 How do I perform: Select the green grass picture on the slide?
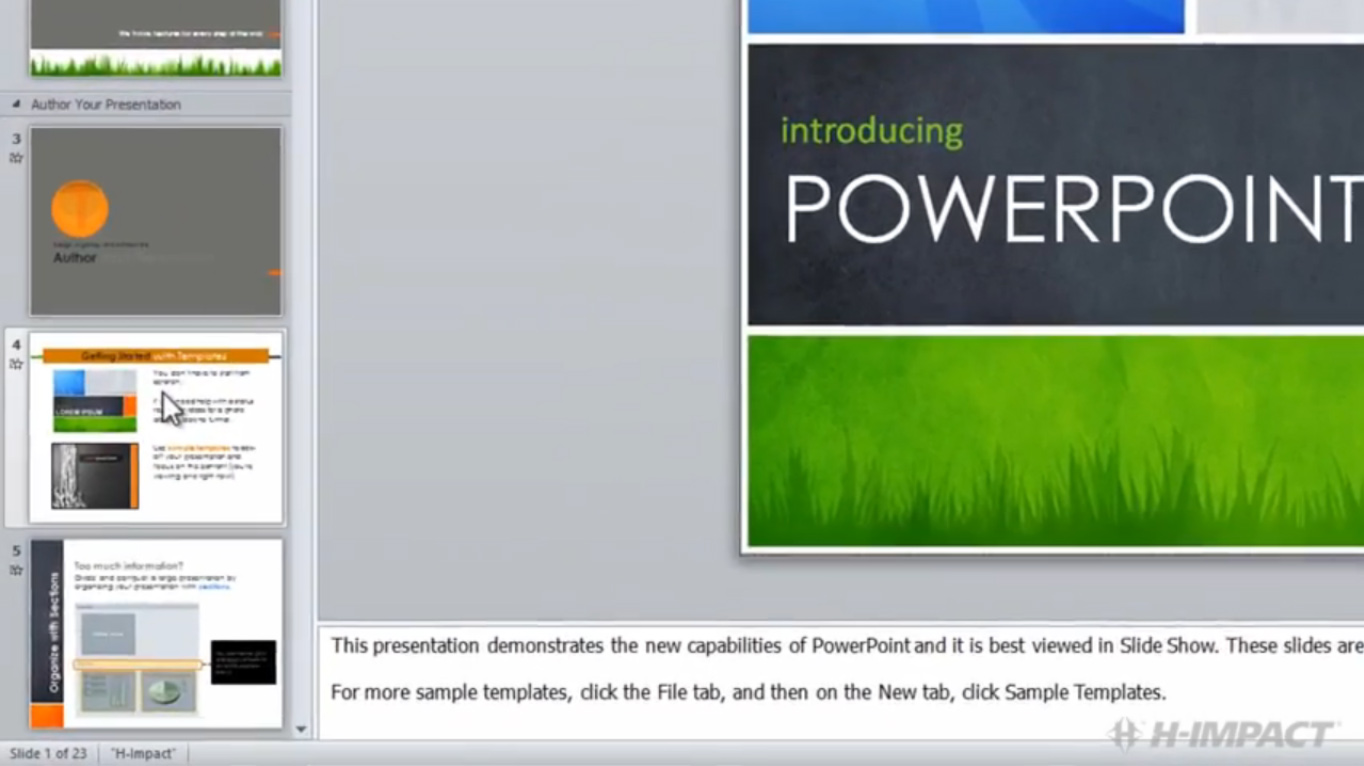pos(1056,441)
